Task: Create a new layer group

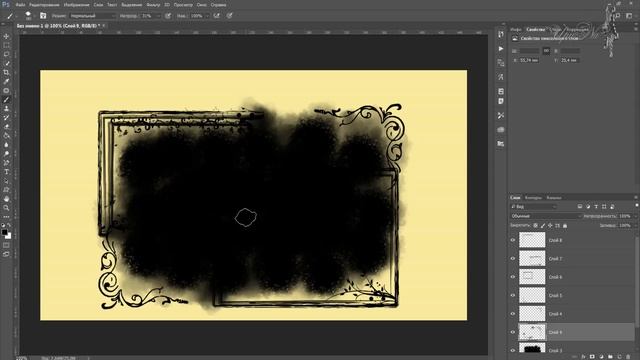Action: coord(610,357)
